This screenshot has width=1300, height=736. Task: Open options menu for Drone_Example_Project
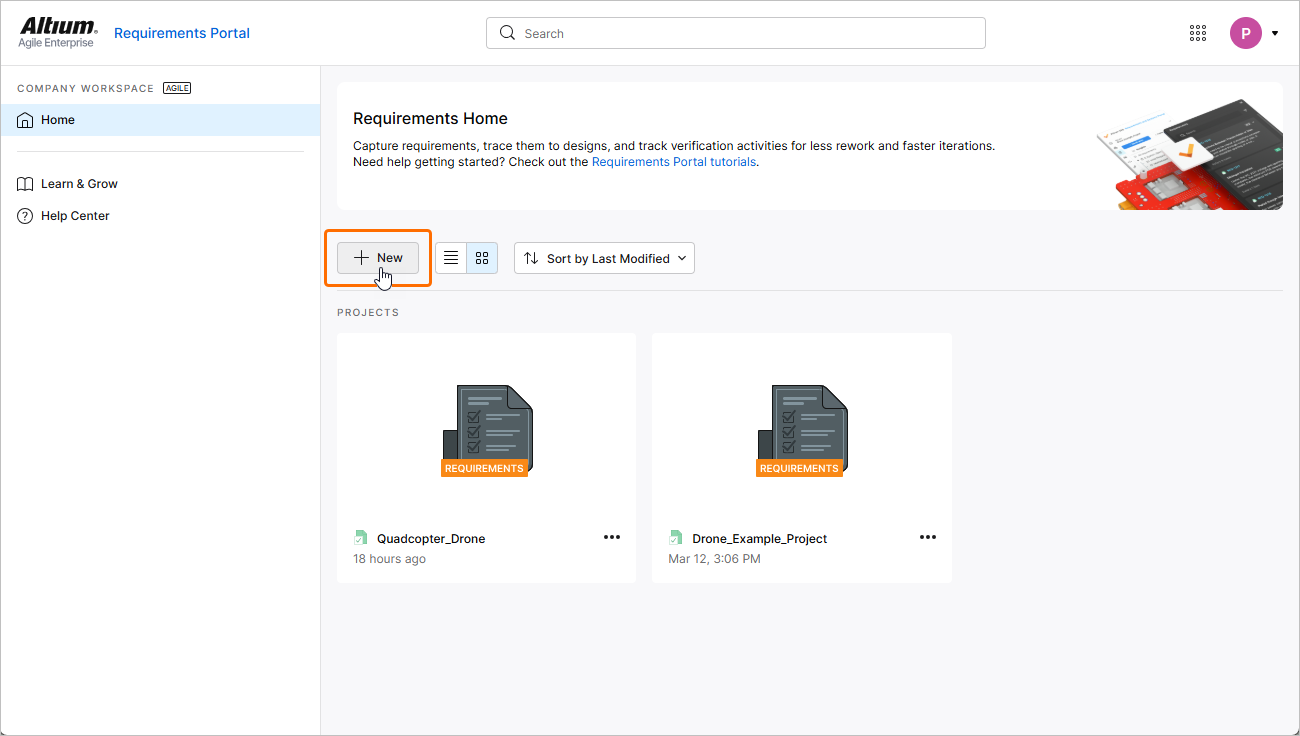(x=928, y=537)
